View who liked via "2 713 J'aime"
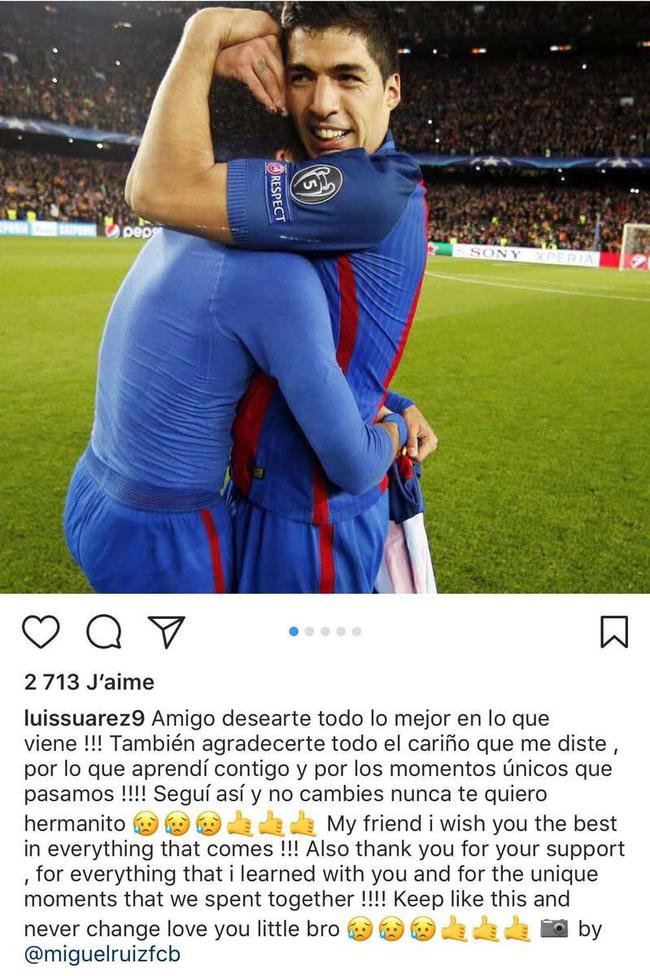 (x=89, y=682)
